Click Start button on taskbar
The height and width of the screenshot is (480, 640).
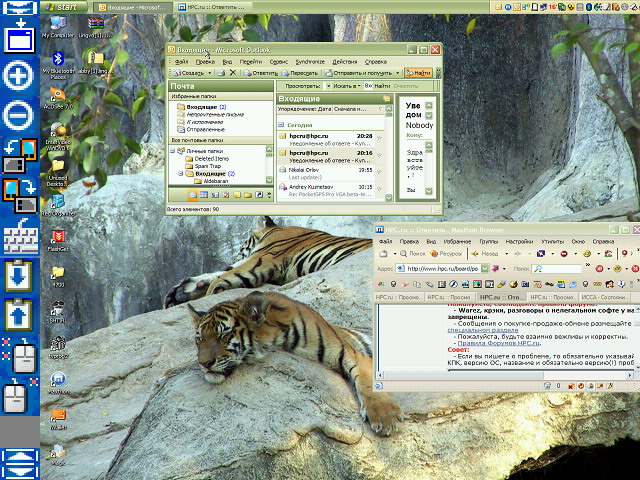63,7
